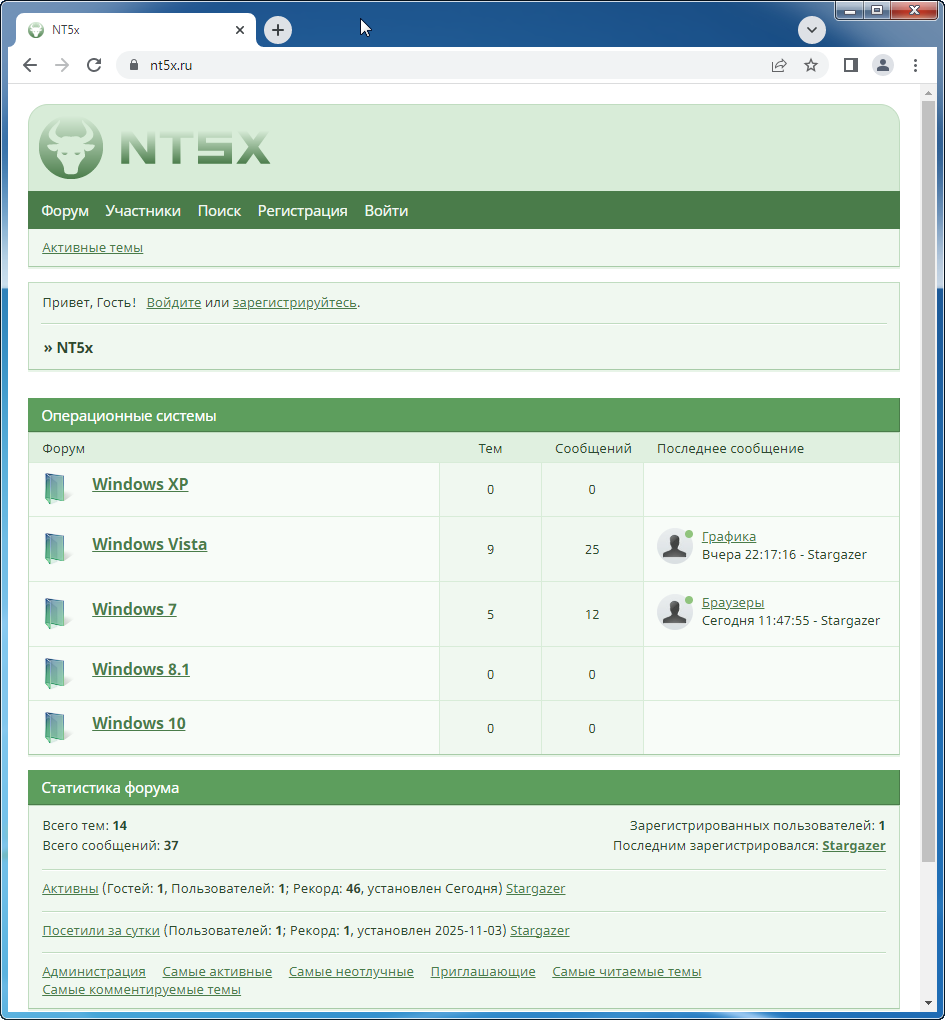Screen dimensions: 945x1020
Task: Click the Windows XP forum folder icon
Action: [x=58, y=488]
